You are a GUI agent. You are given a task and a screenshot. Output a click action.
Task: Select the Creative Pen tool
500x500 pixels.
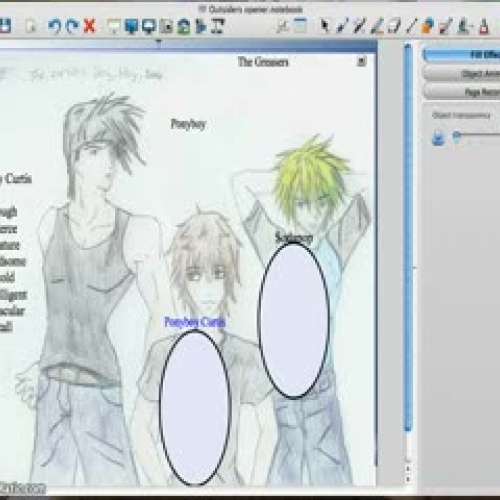coord(377,26)
